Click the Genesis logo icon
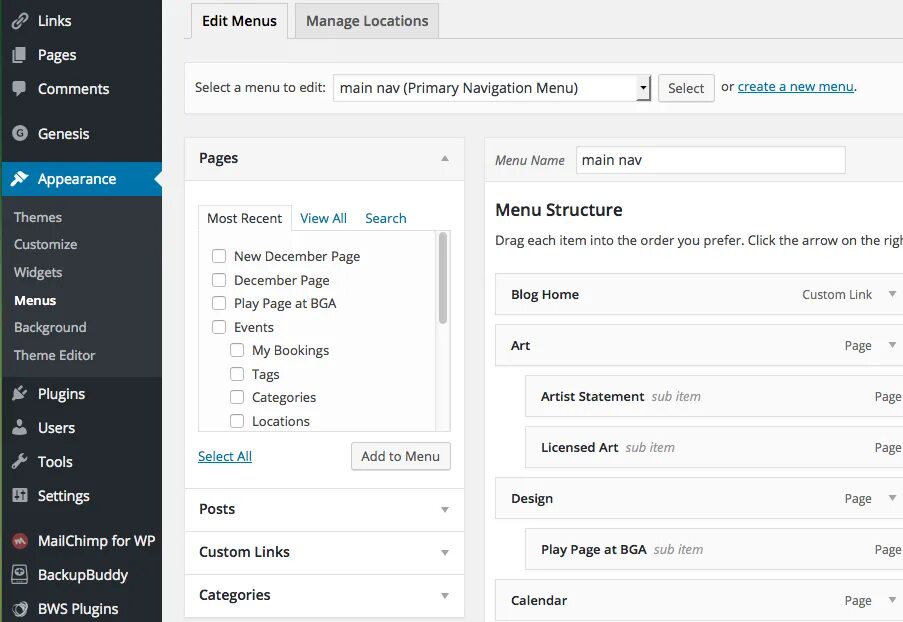This screenshot has height=622, width=903. (20, 134)
